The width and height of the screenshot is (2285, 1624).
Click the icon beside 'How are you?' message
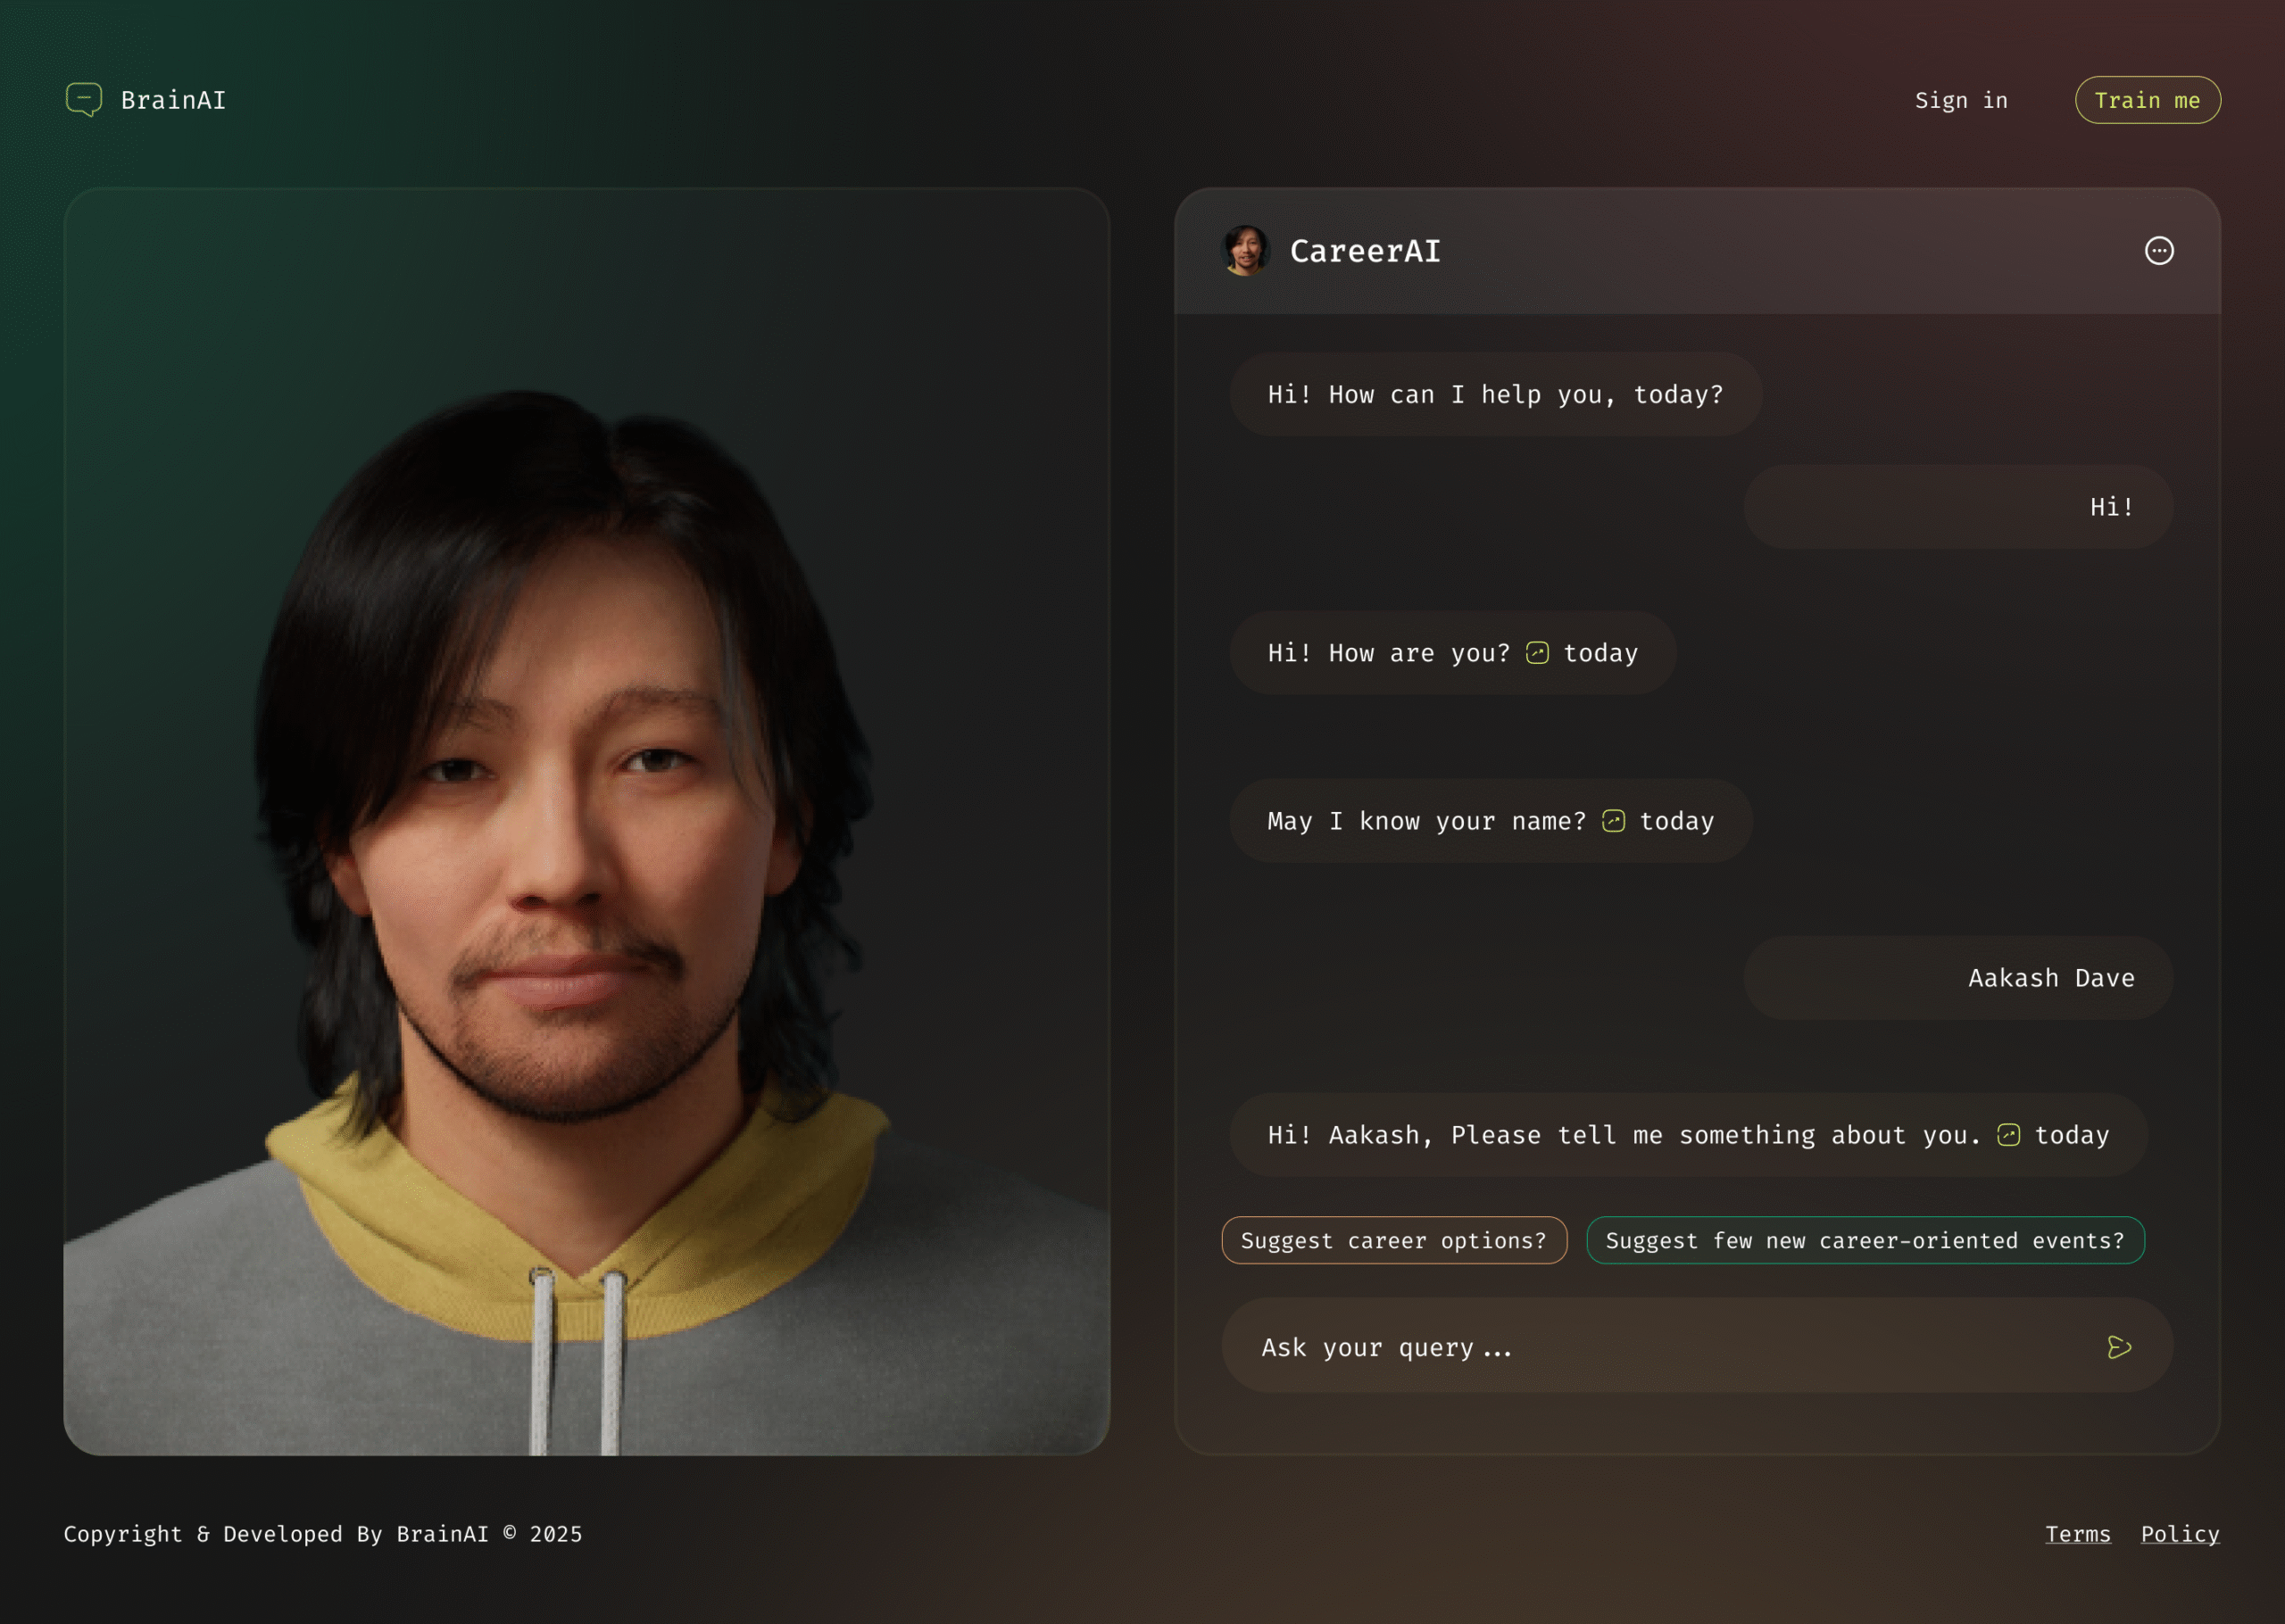(x=1537, y=653)
